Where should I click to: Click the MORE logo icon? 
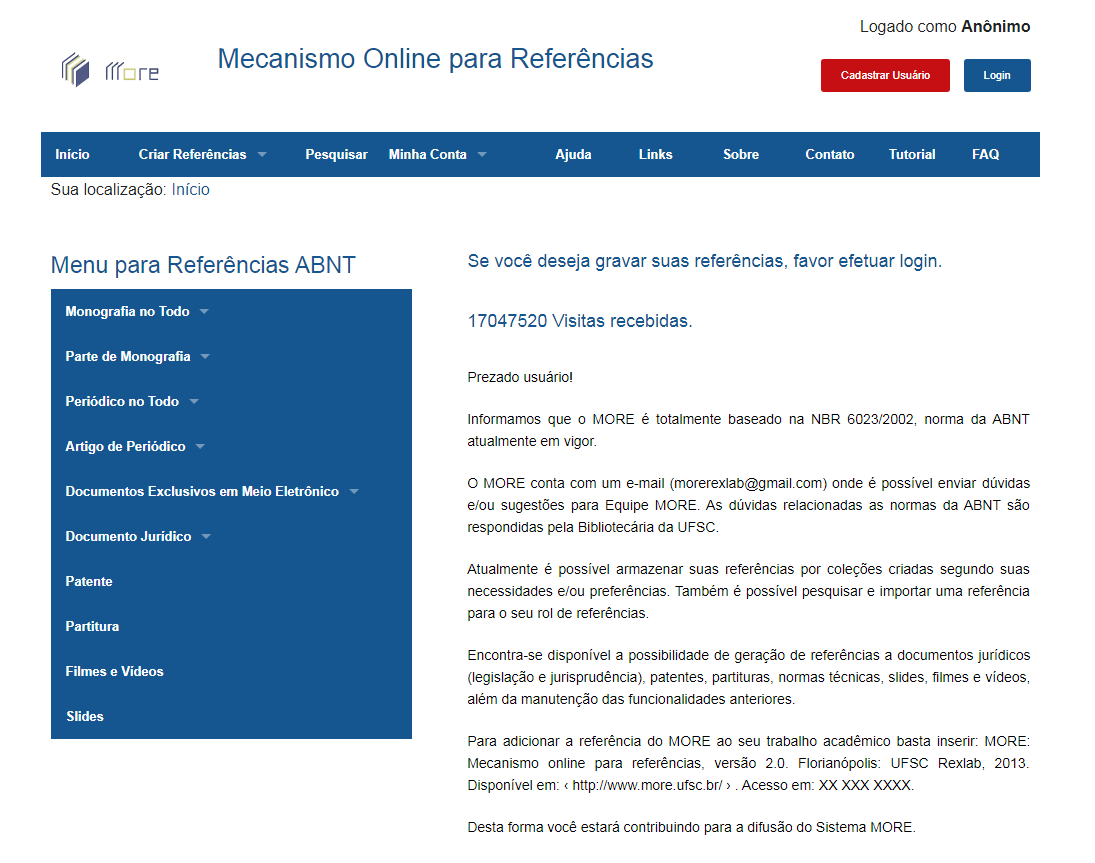tap(109, 70)
